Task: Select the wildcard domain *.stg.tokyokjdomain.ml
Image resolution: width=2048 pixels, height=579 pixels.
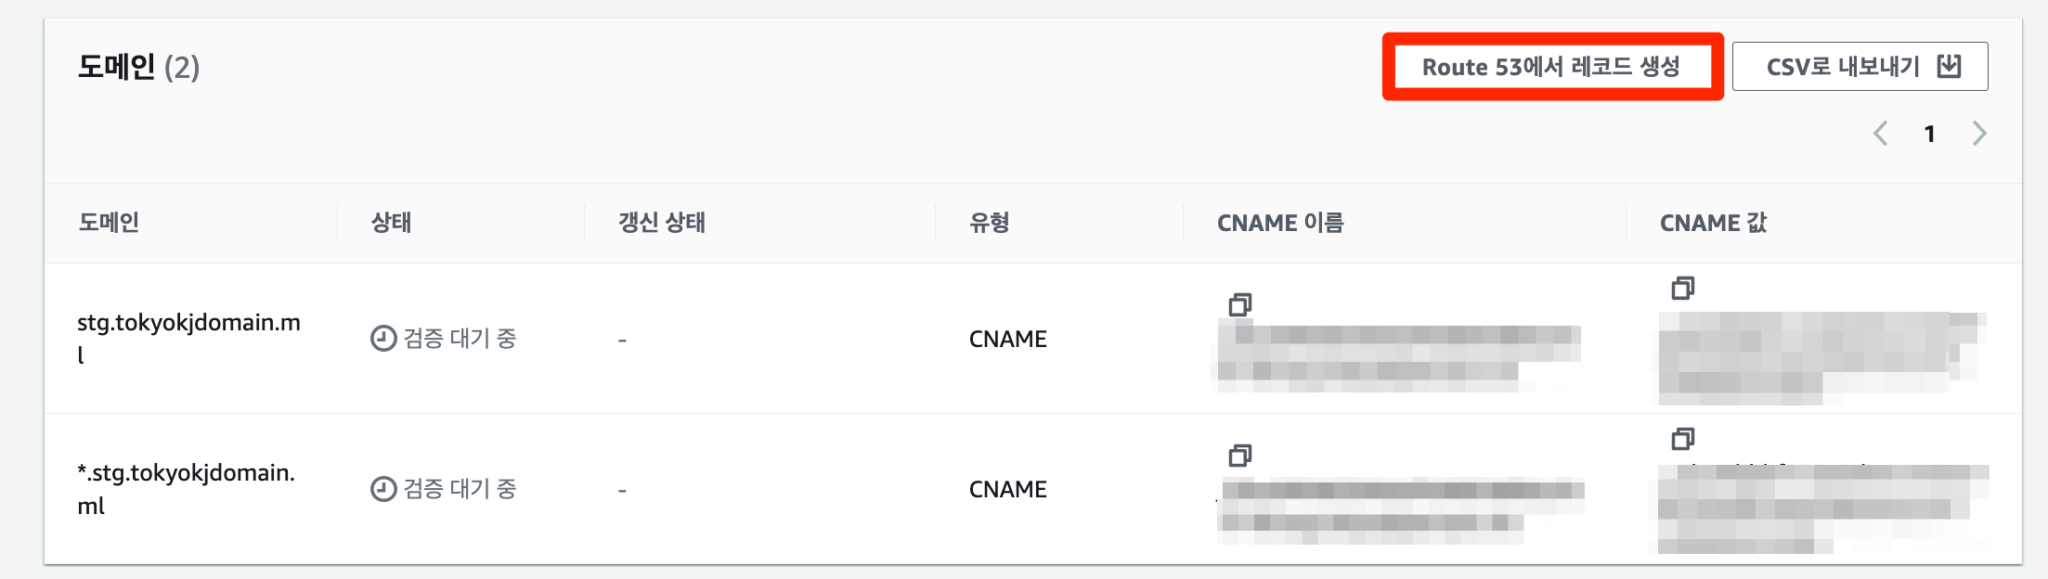Action: point(186,488)
